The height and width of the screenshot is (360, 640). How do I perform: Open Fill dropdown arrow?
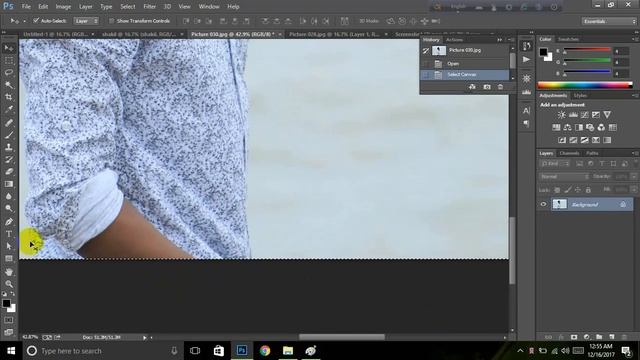coord(633,190)
